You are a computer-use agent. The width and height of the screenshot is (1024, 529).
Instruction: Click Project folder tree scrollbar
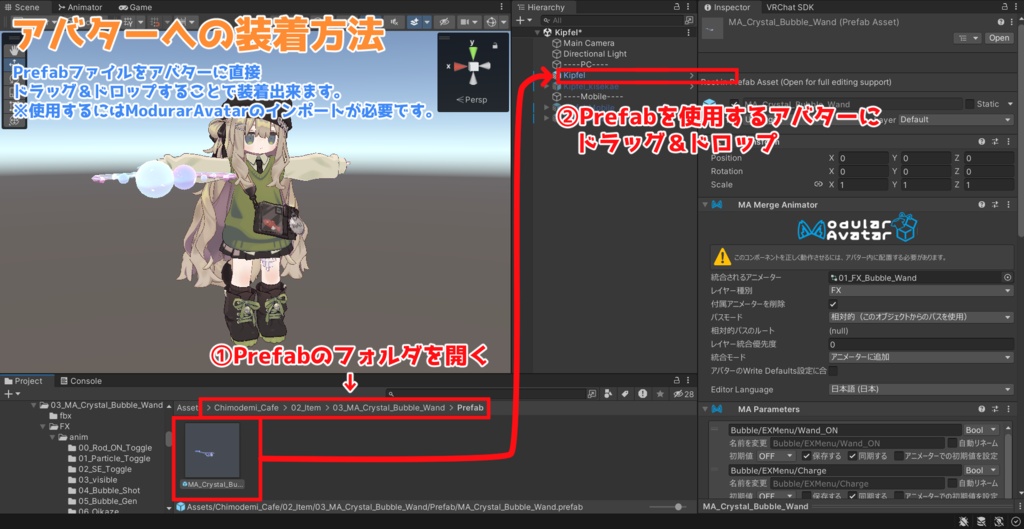168,439
